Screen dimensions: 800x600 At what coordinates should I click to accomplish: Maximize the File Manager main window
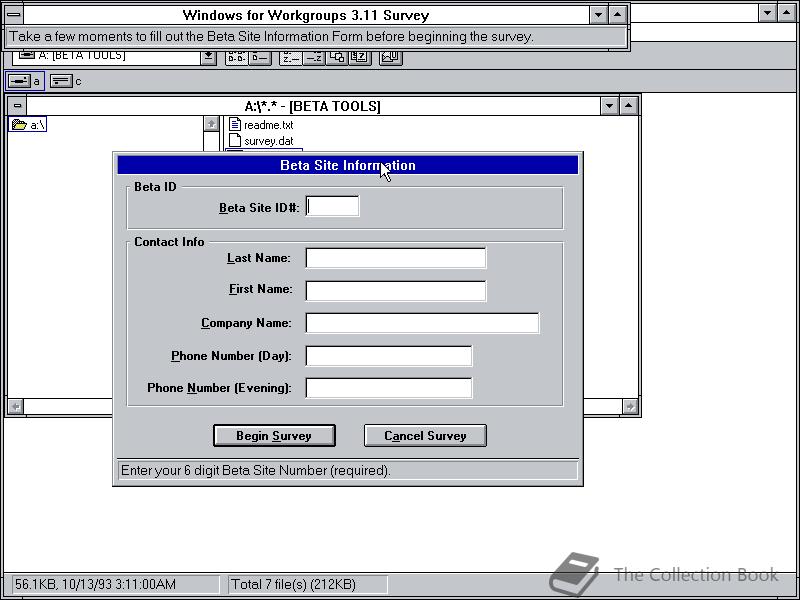point(787,13)
